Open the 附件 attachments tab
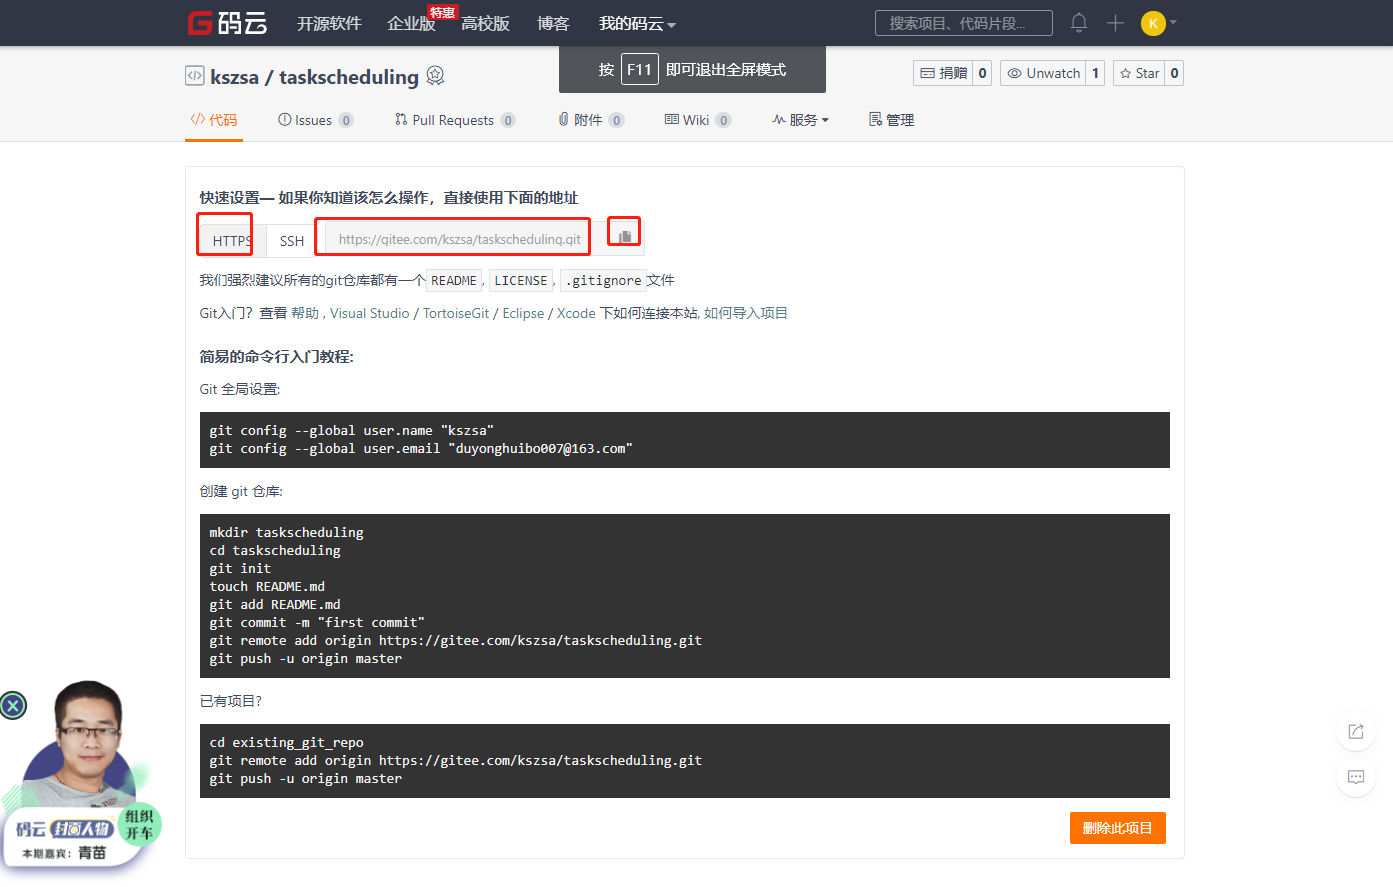This screenshot has height=887, width=1393. click(x=591, y=120)
